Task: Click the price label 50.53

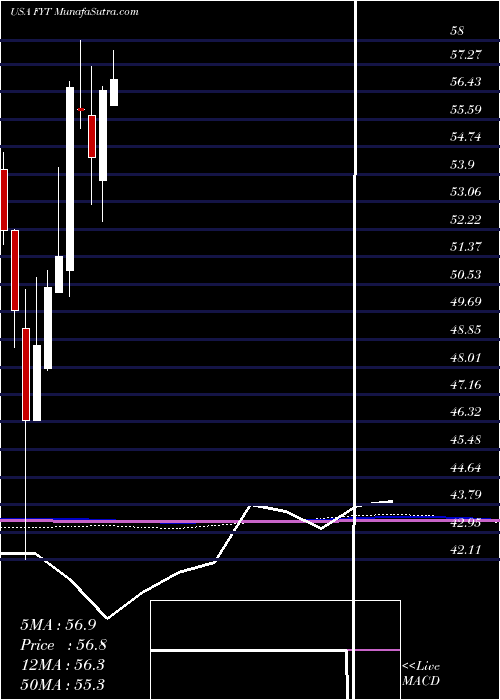Action: [466, 275]
